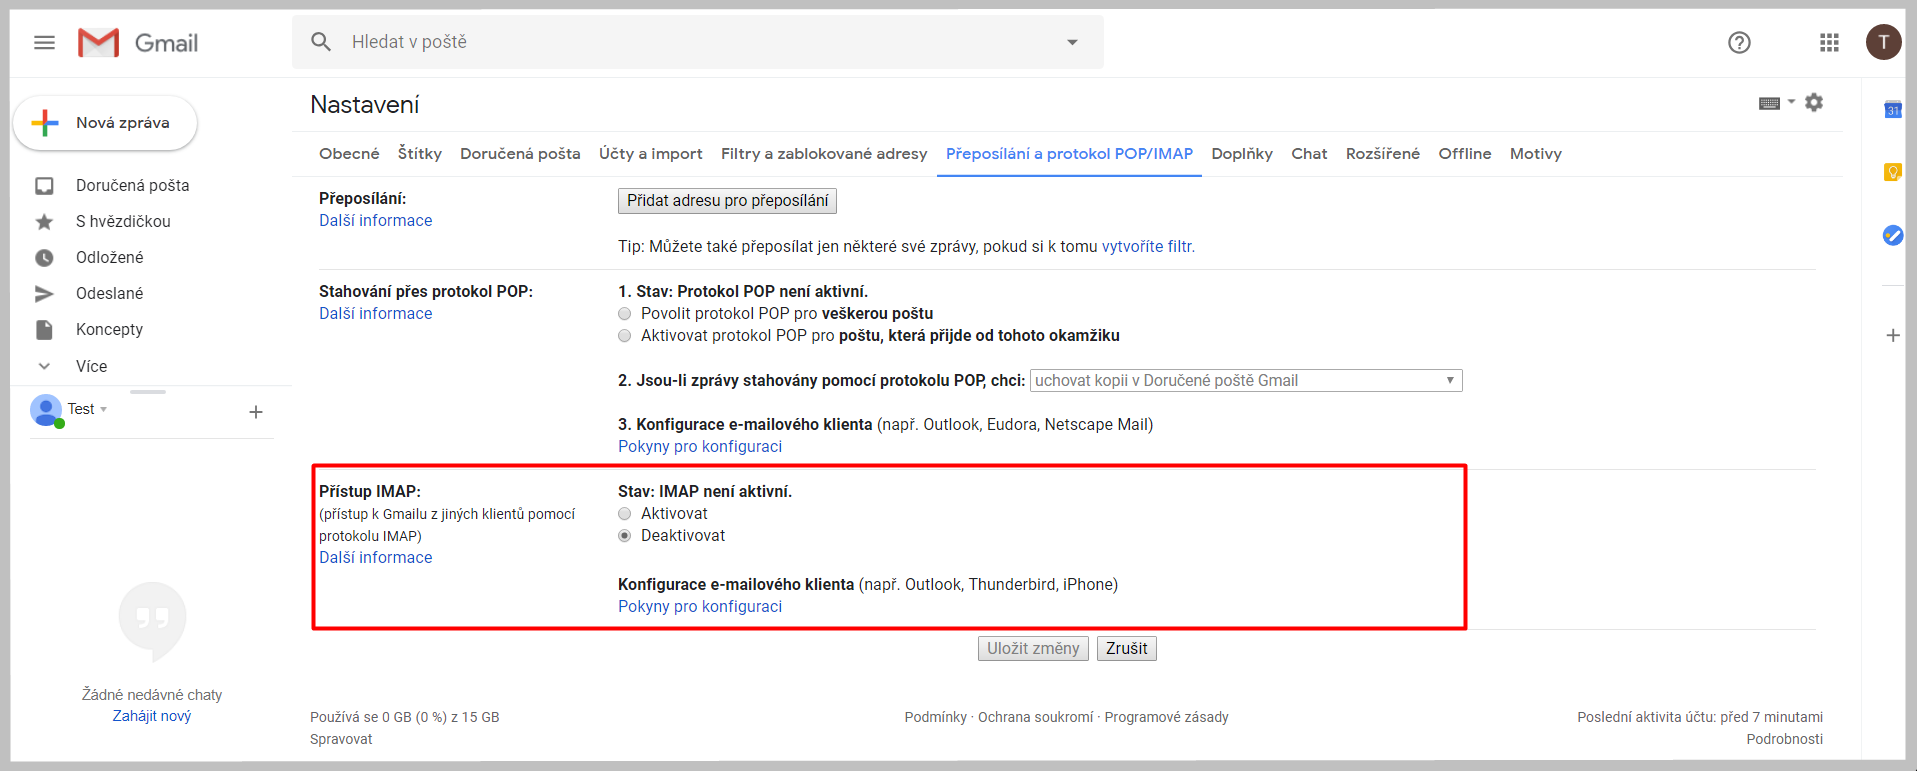Open Pokyny pro konfiguraci link for POP
The image size is (1917, 771).
pyautogui.click(x=700, y=447)
